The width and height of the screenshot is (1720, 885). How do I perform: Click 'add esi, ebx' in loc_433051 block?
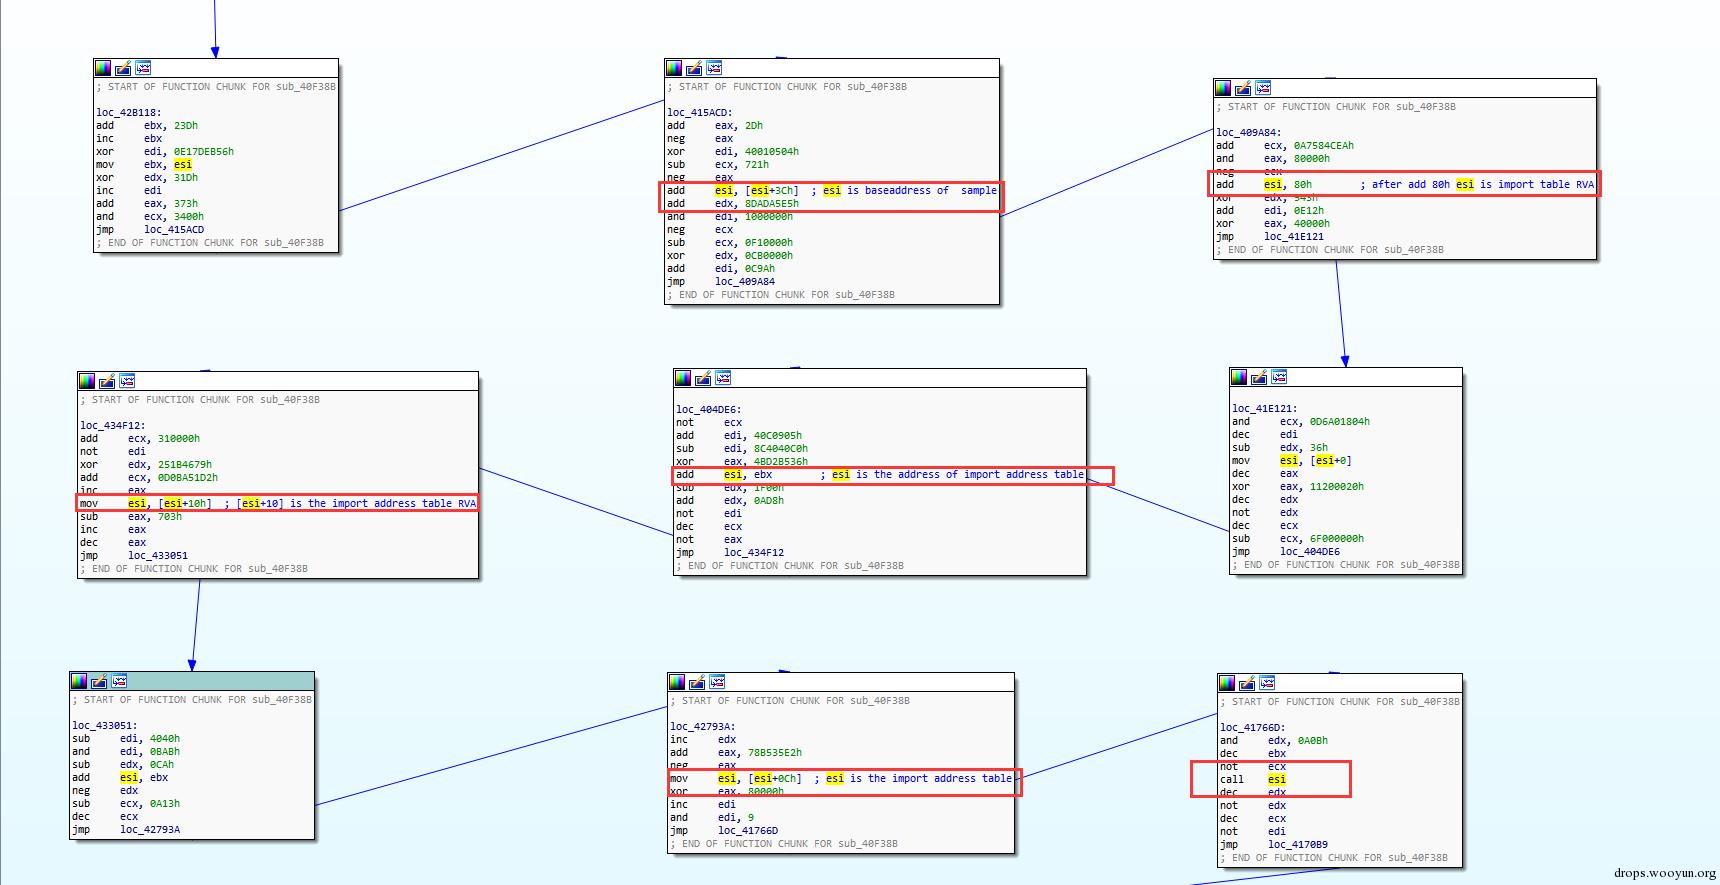[120, 777]
